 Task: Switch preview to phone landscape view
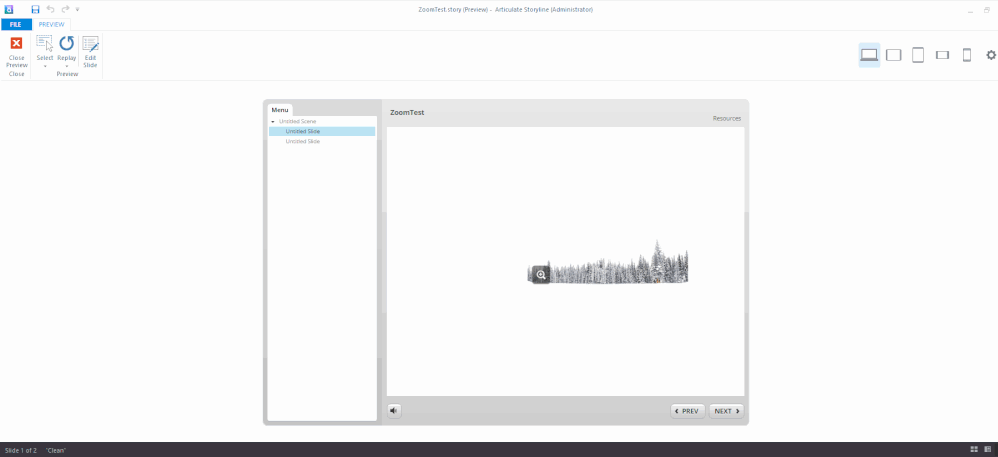(942, 55)
